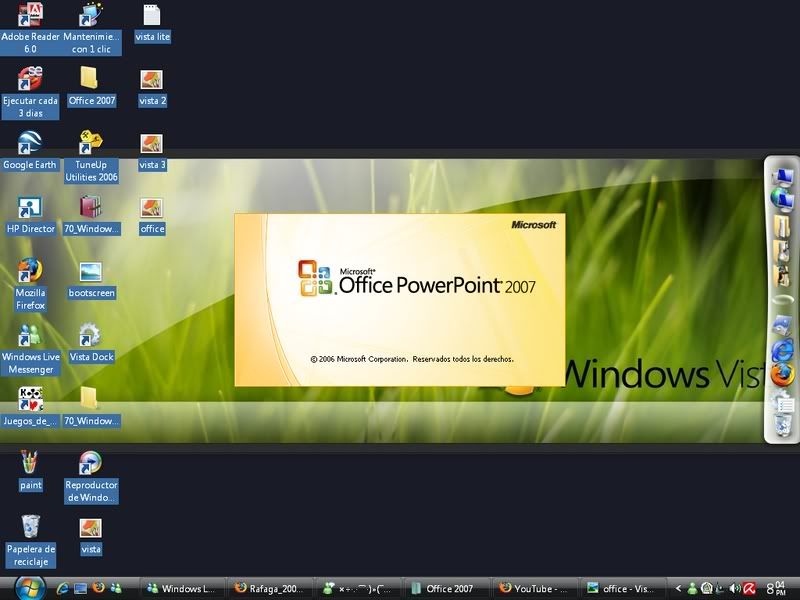Click the first folder icon in side dock
The image size is (800, 600).
point(782,225)
